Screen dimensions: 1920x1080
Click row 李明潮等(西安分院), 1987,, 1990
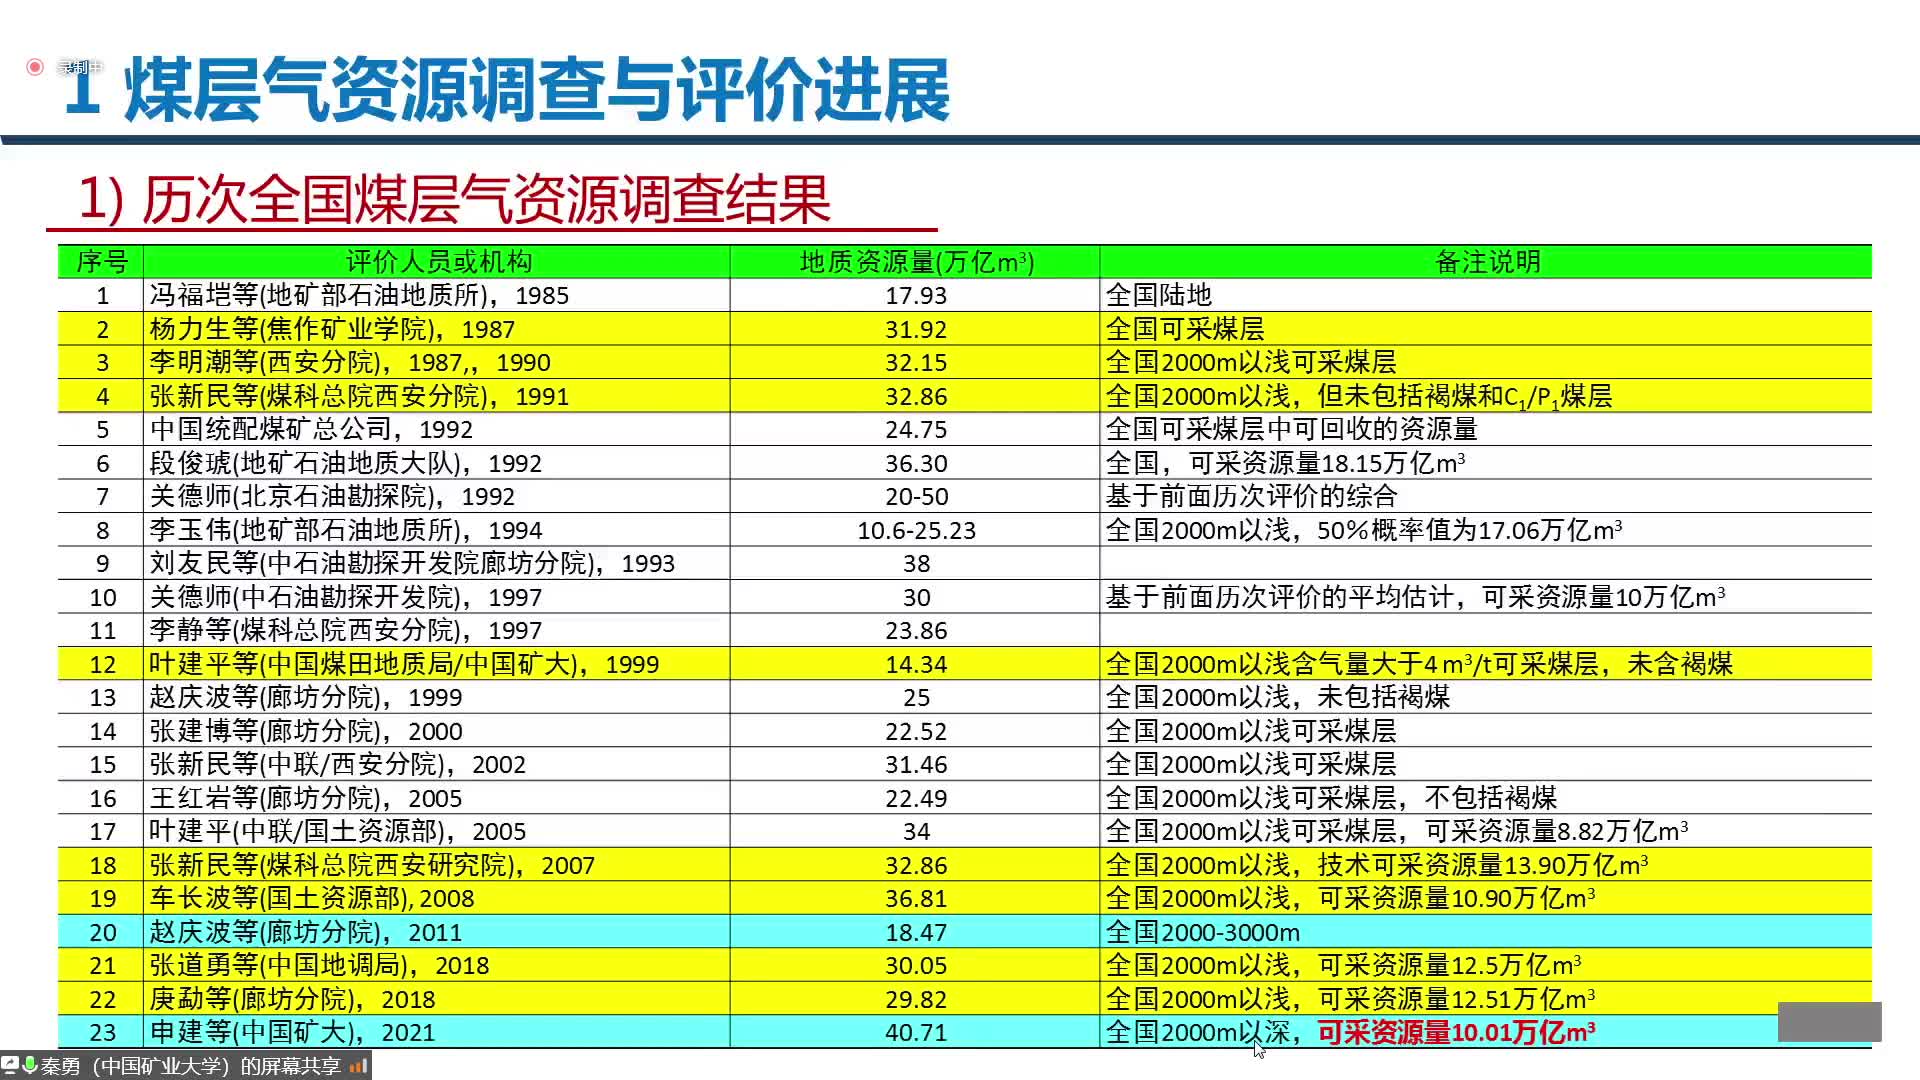pyautogui.click(x=964, y=362)
